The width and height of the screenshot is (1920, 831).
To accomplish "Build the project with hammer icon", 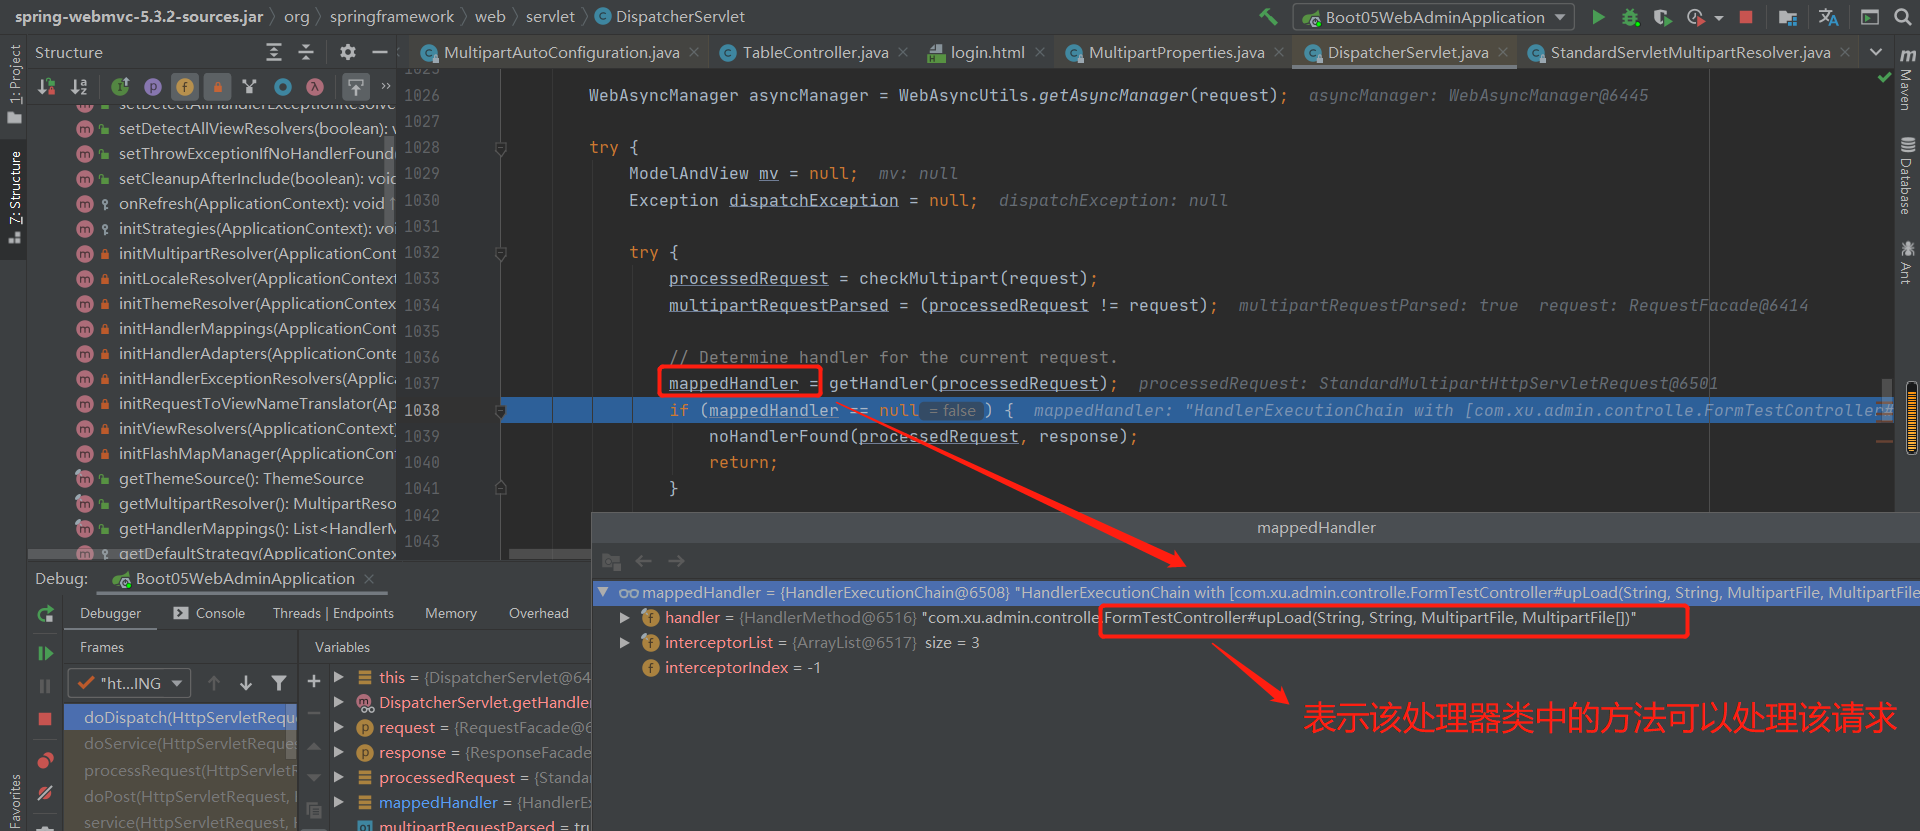I will tap(1268, 17).
